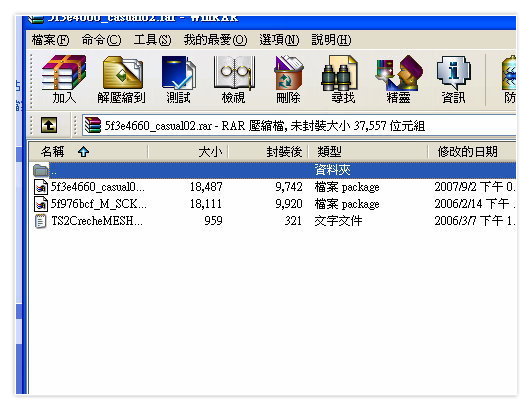The width and height of the screenshot is (532, 410).
Task: Sort by 封裝後 column header
Action: pyautogui.click(x=268, y=151)
